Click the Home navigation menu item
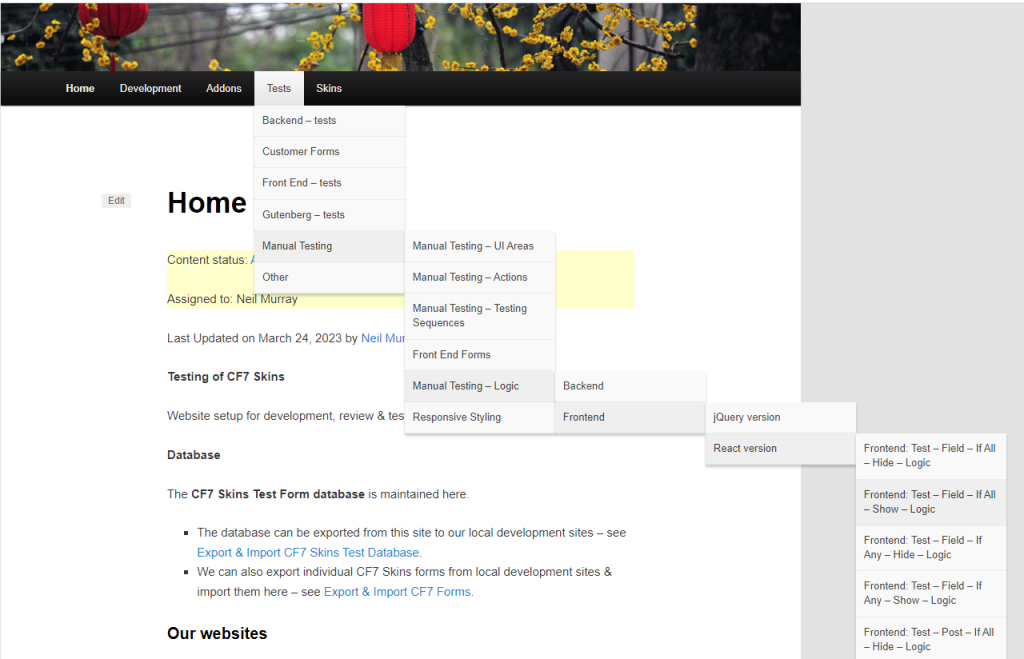The height and width of the screenshot is (659, 1024). 80,88
